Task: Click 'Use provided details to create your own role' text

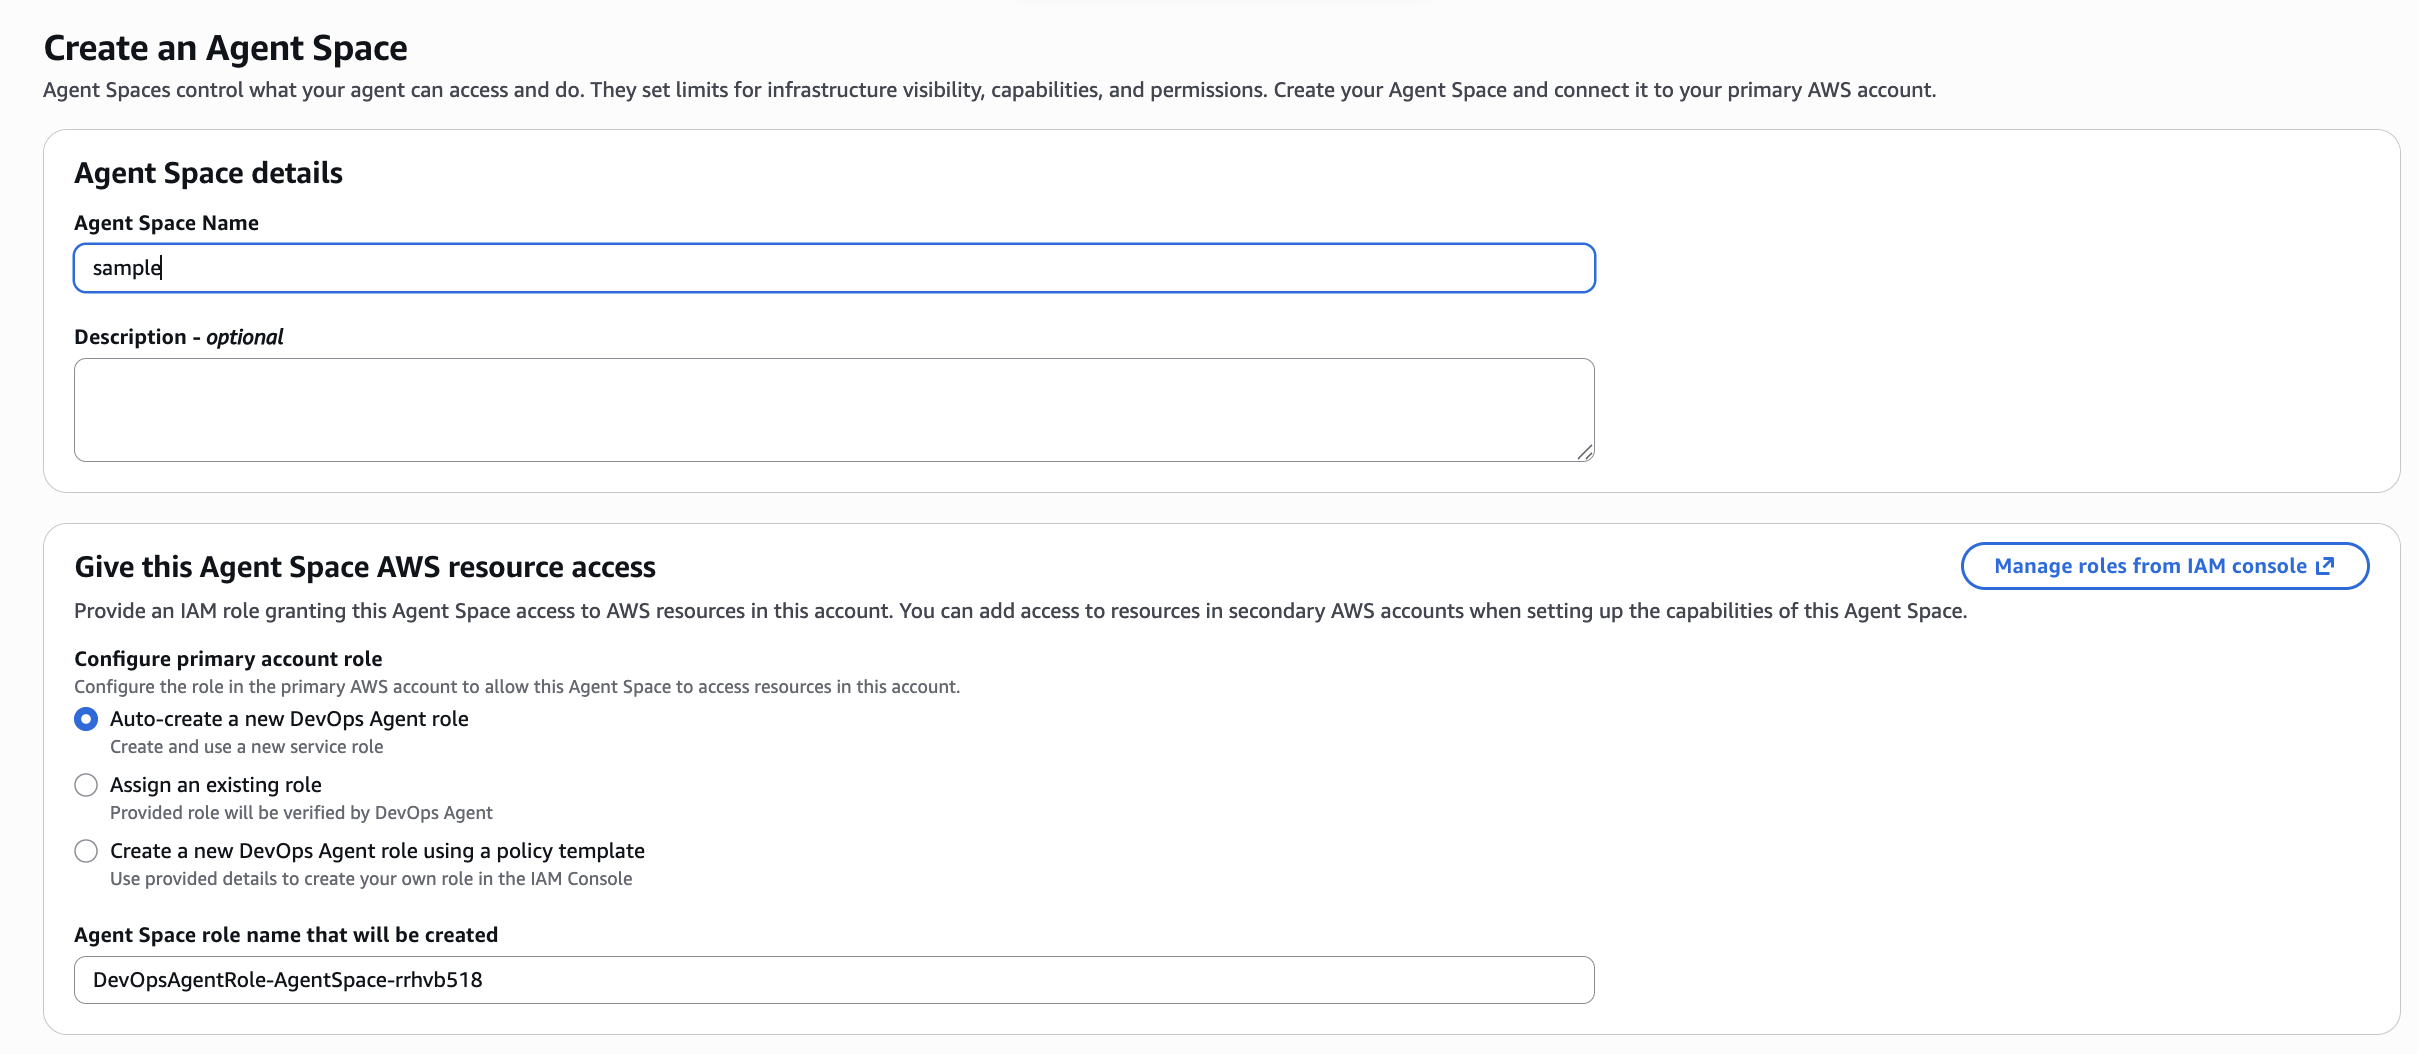Action: click(x=371, y=879)
